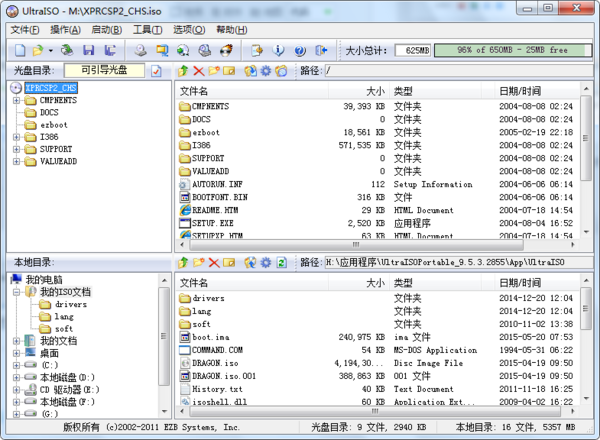
Task: Expand the 我的文档 tree node
Action: (16, 341)
